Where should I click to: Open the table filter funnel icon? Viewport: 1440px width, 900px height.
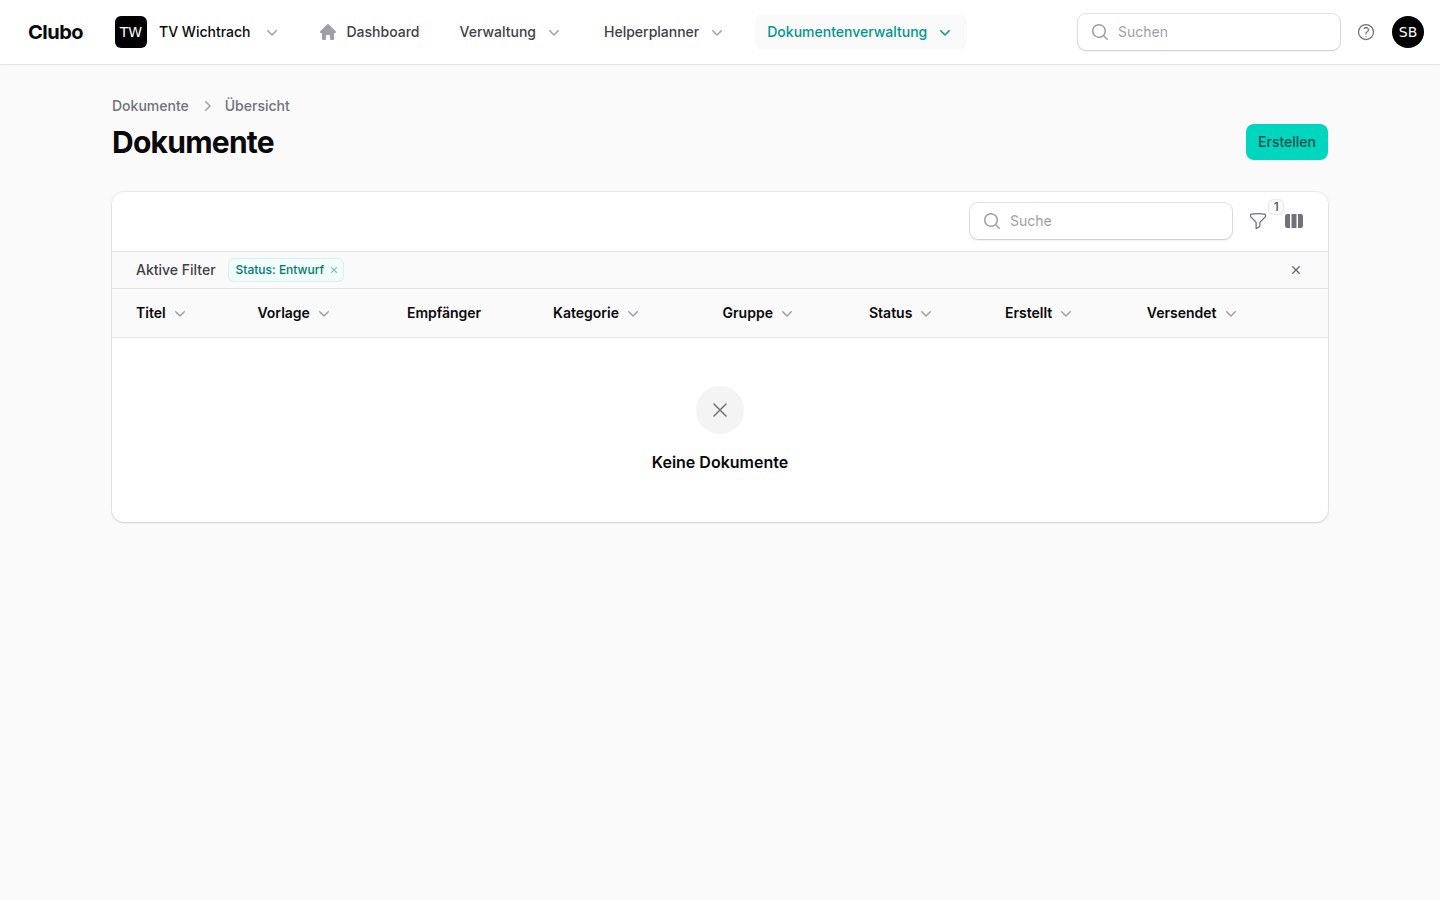[1258, 221]
